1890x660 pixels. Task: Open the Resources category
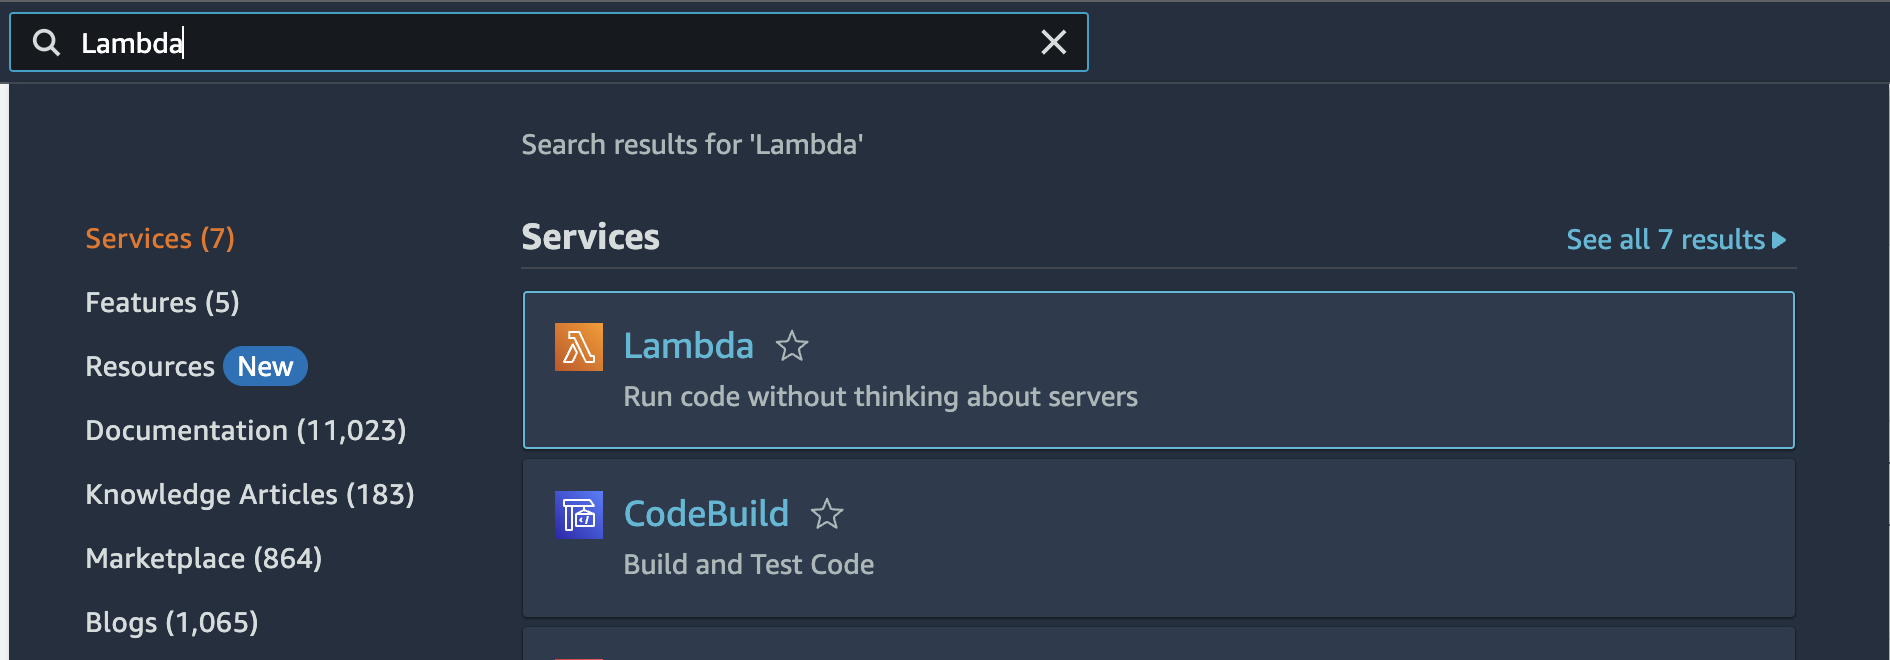tap(150, 367)
